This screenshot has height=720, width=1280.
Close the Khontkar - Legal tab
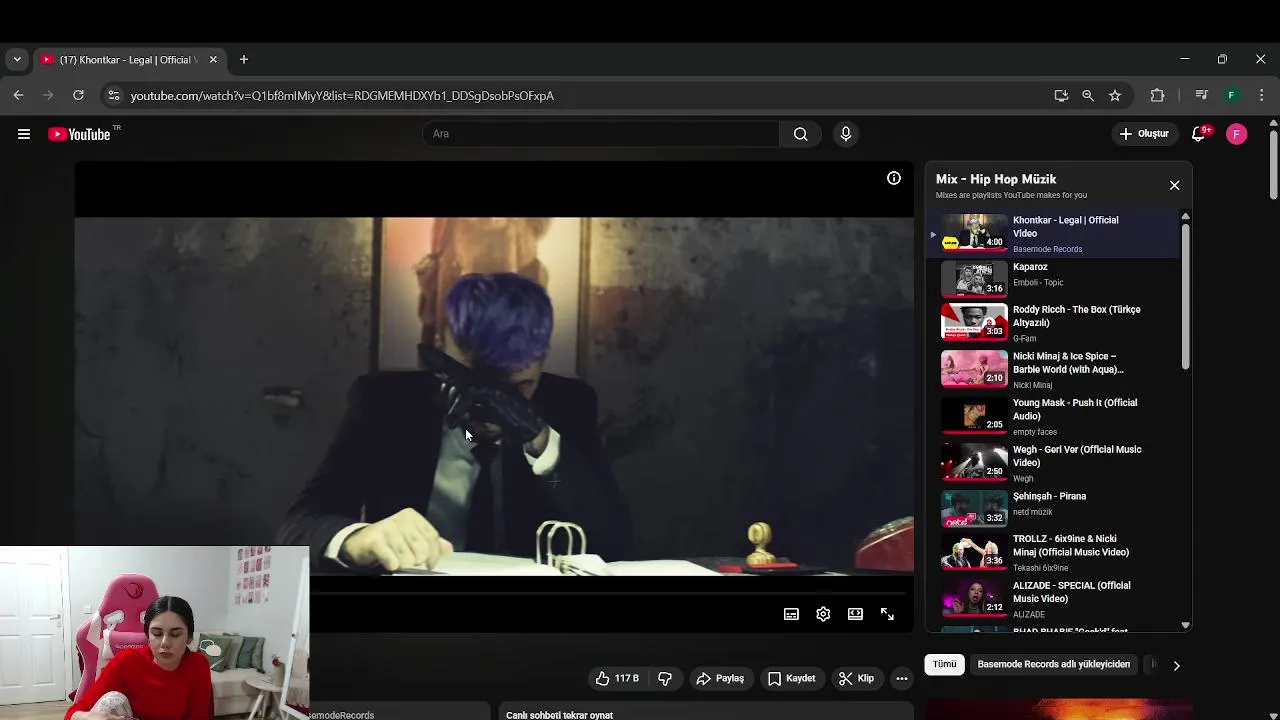coord(213,59)
